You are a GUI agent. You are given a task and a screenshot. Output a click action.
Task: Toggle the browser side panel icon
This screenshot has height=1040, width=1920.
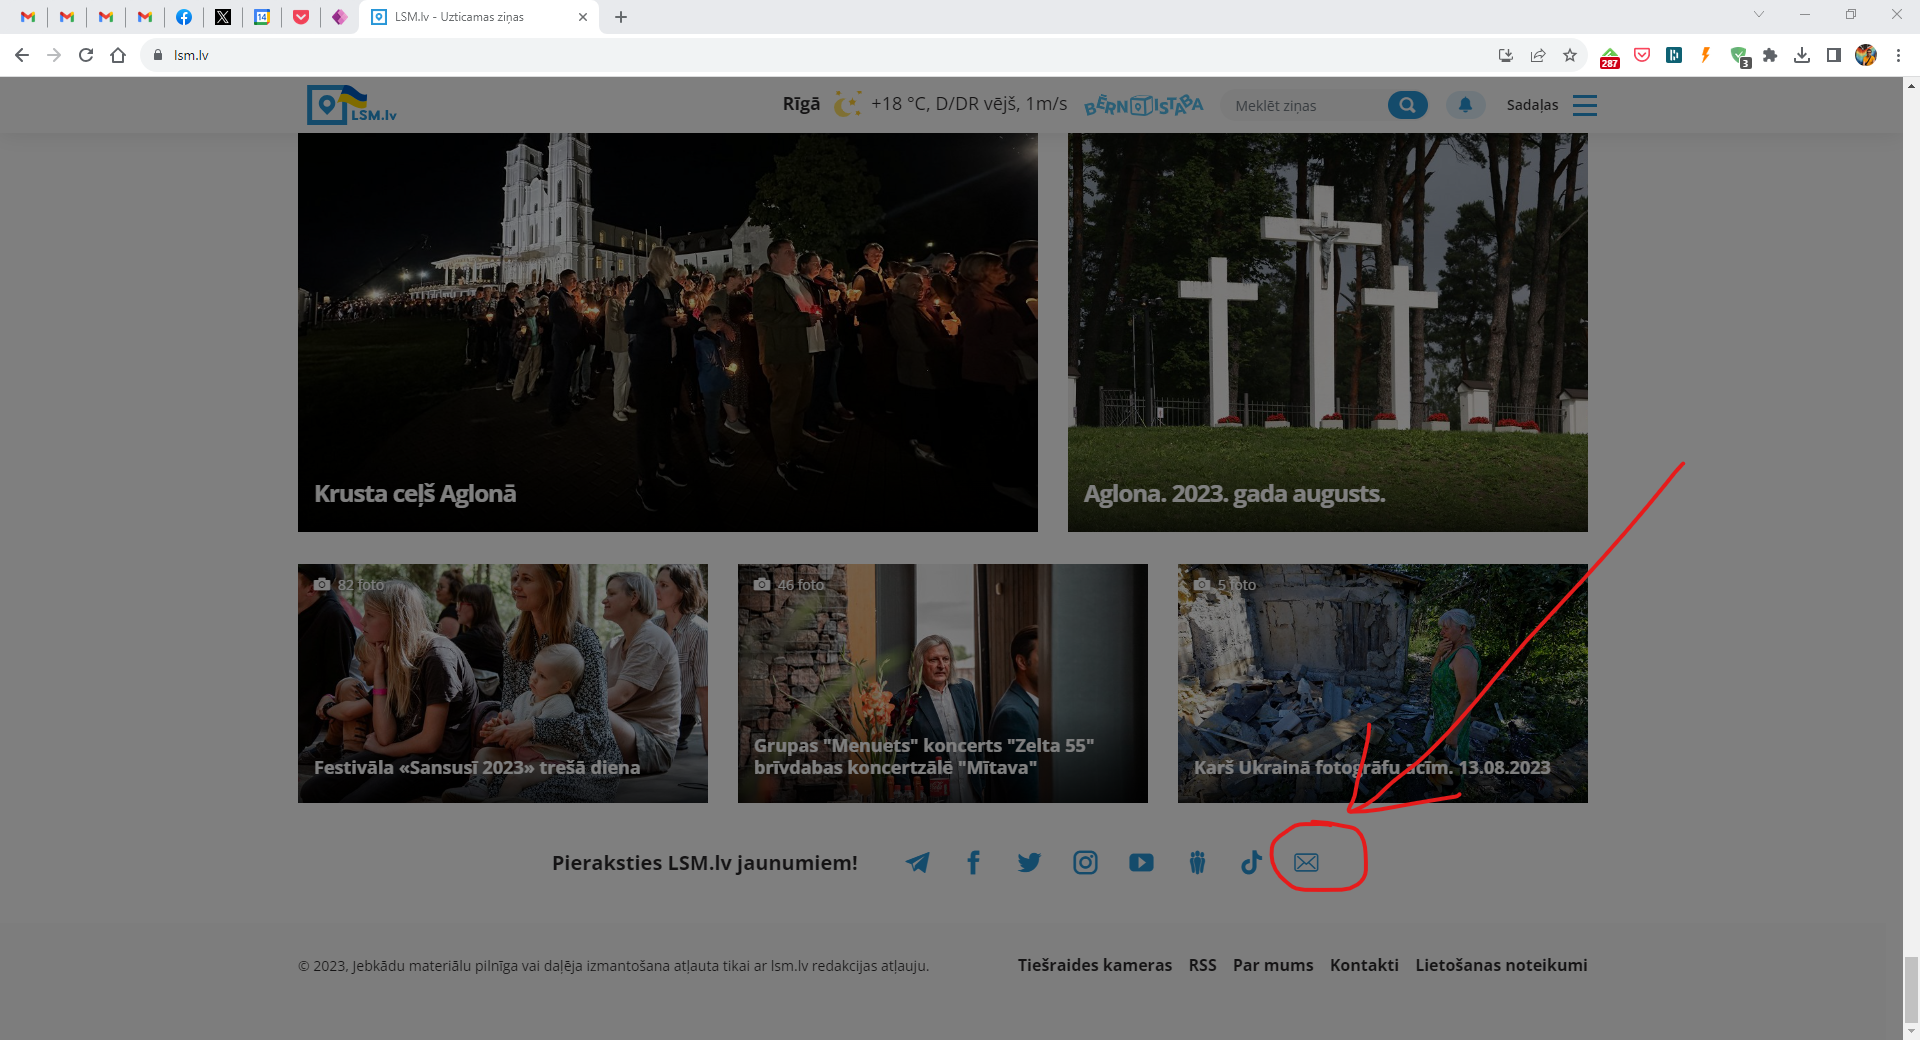(x=1833, y=55)
